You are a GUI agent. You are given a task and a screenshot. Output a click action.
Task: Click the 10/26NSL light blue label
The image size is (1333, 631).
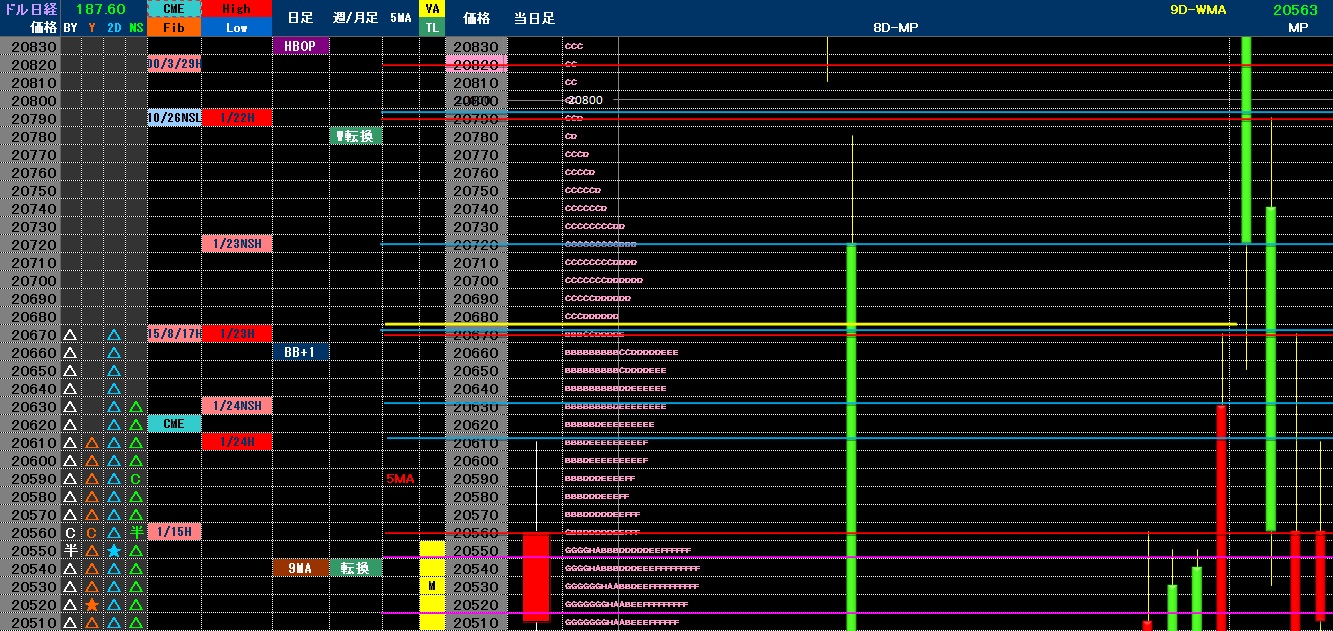(x=174, y=118)
